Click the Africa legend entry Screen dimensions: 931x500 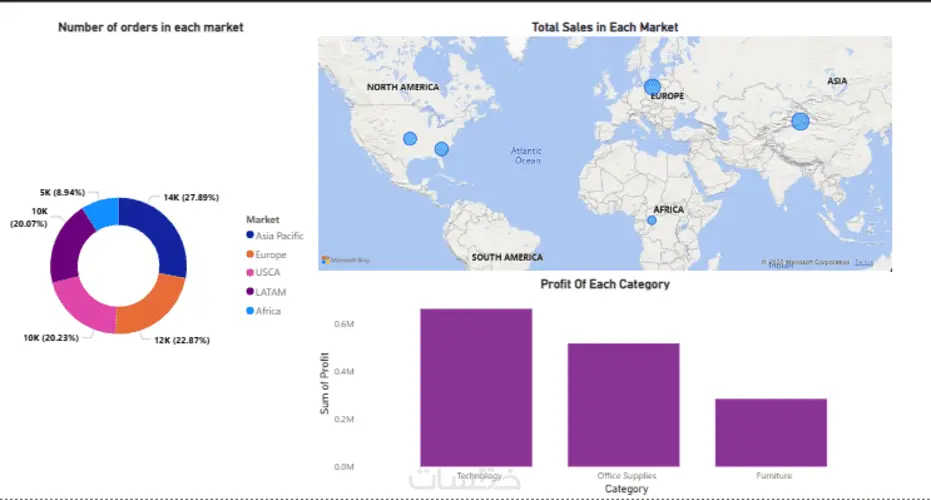(x=269, y=311)
